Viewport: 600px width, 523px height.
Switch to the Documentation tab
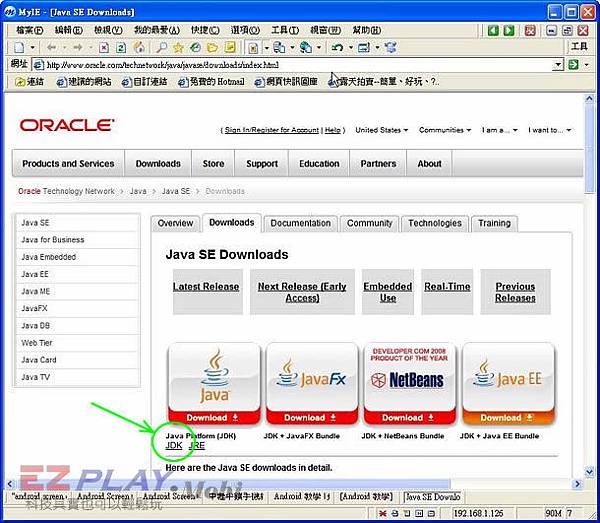pos(300,223)
